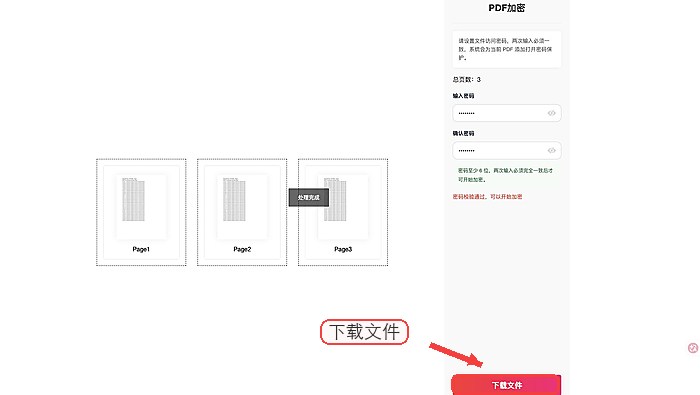Click the 下载文件 download button
This screenshot has height=395, width=700.
tap(506, 384)
